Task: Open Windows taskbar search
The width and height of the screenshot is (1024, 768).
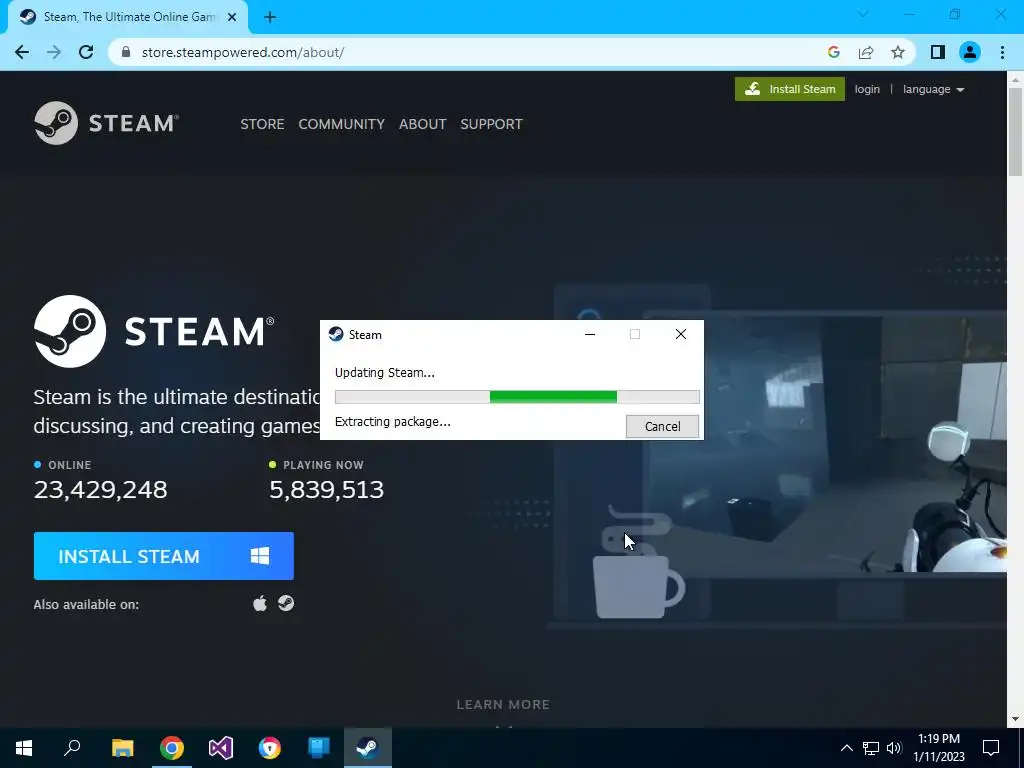Action: (72, 748)
